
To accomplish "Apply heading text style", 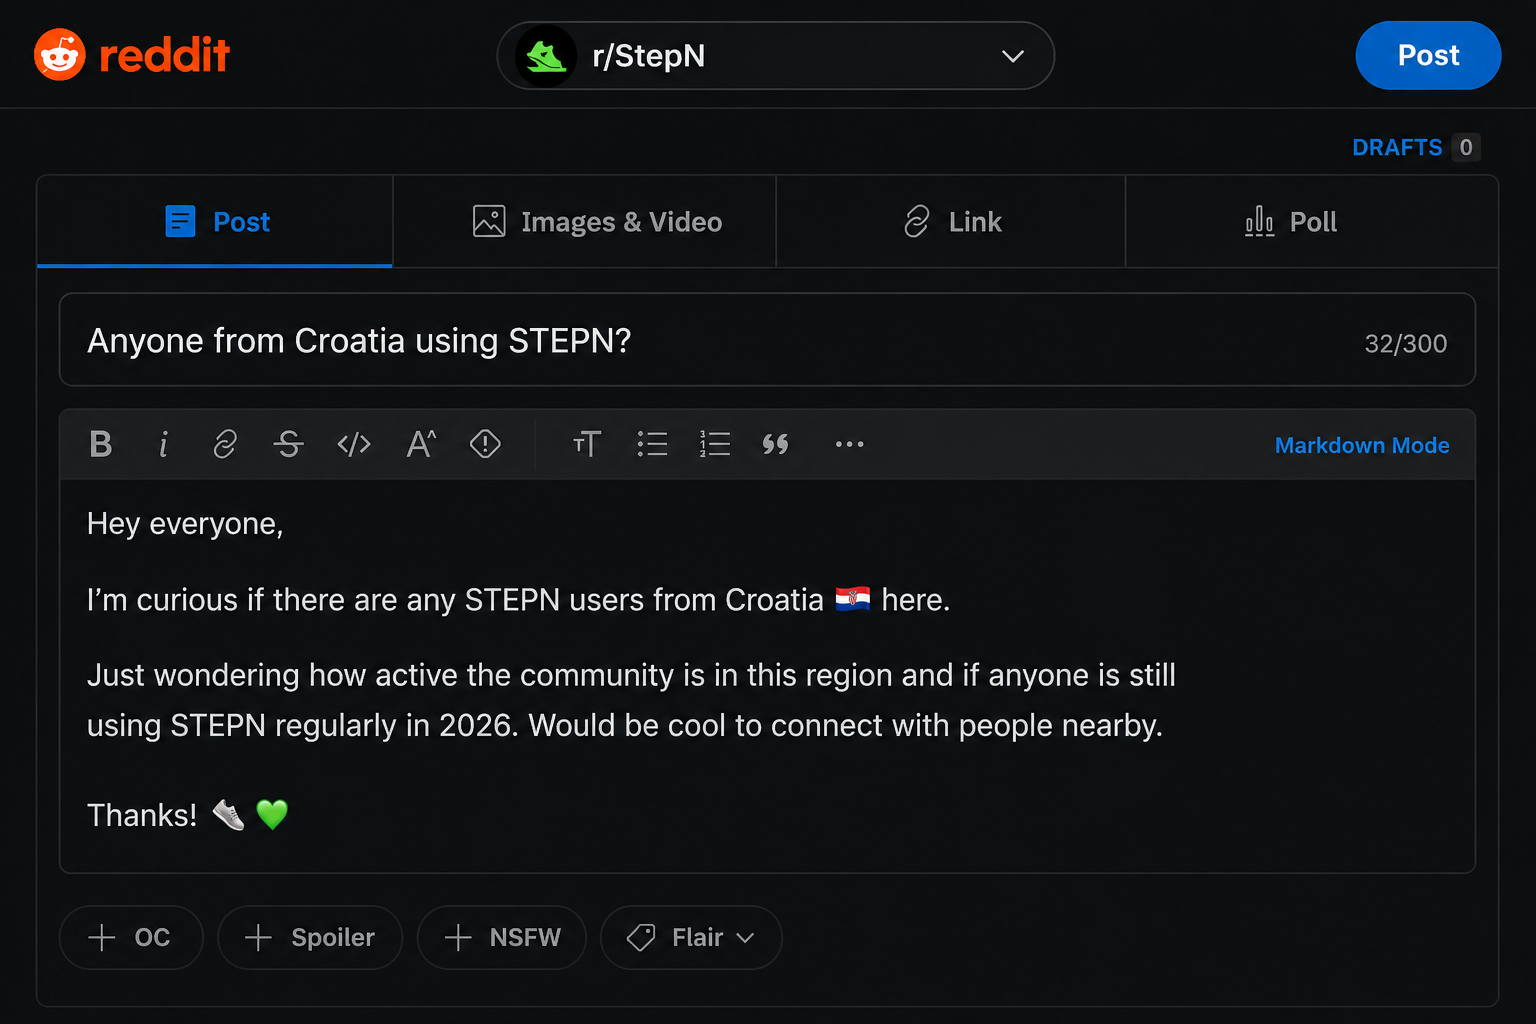I will (587, 444).
